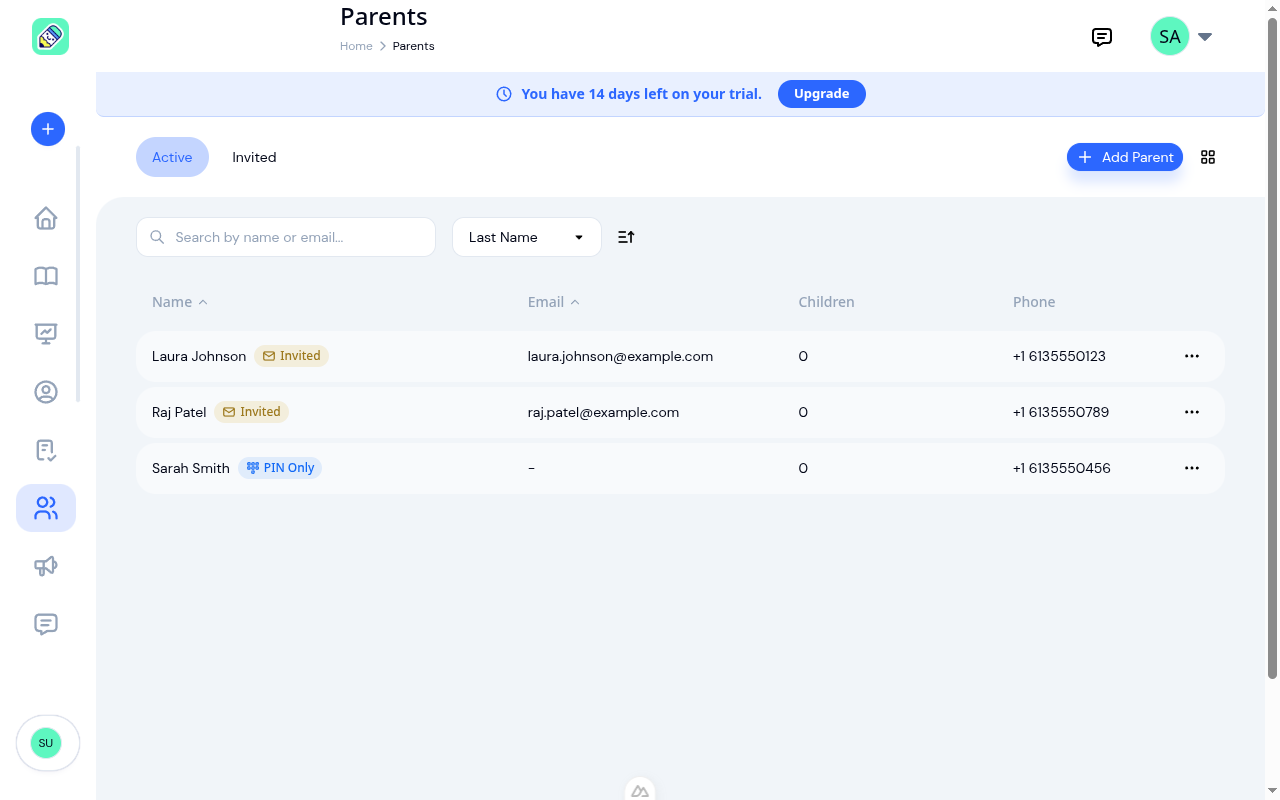Sort by the Email column header

554,302
